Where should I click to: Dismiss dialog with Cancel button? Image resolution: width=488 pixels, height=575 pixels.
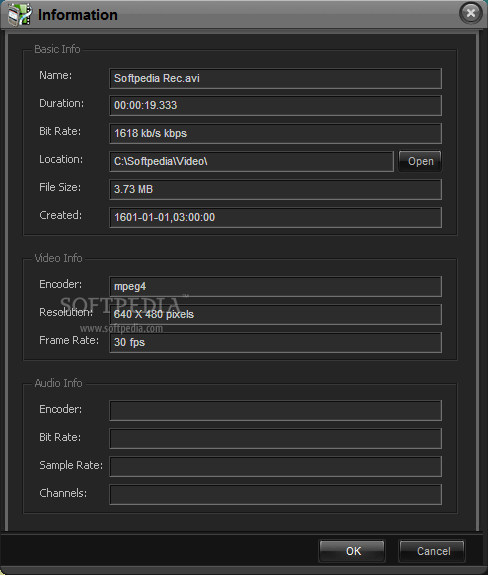(x=432, y=551)
